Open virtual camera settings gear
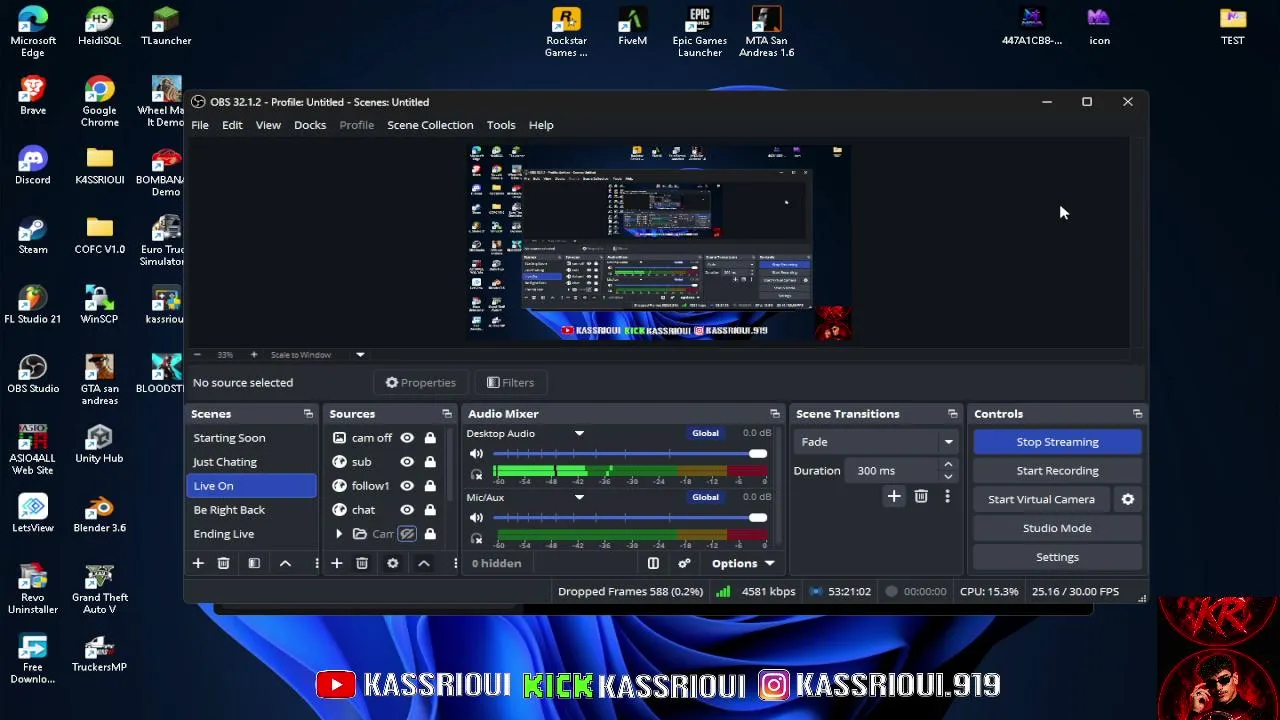Viewport: 1280px width, 720px height. [x=1128, y=499]
